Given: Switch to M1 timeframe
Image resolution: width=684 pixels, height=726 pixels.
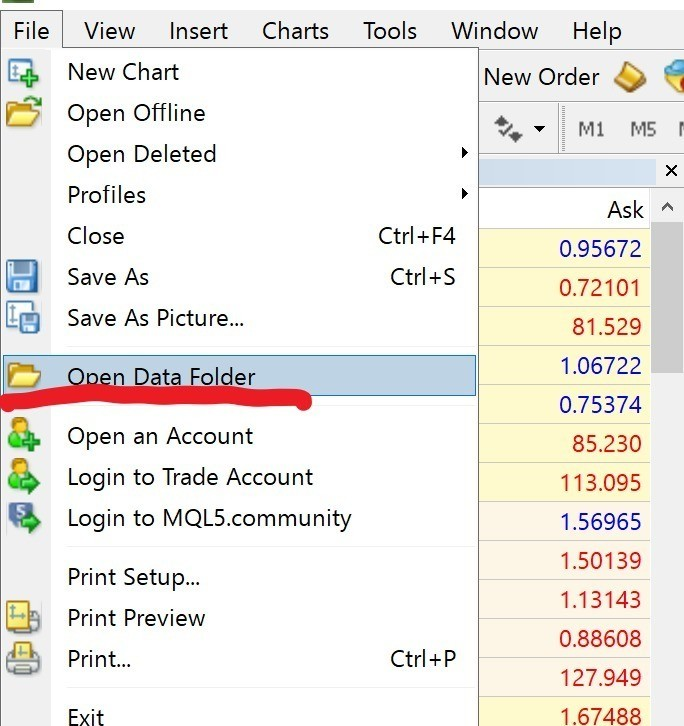Looking at the screenshot, I should (x=591, y=130).
